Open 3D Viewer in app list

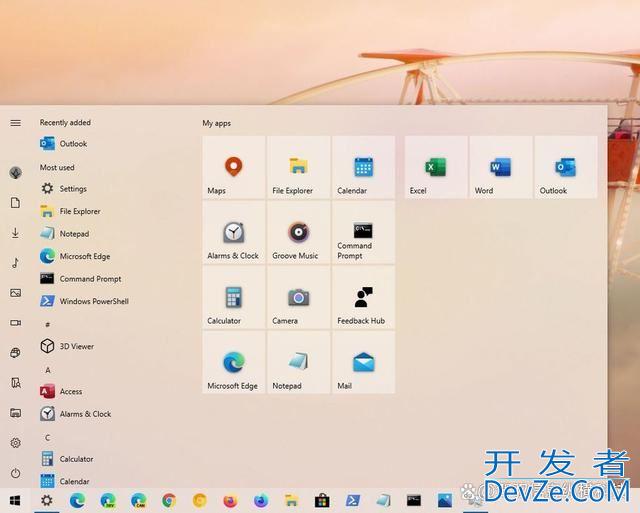coord(67,346)
